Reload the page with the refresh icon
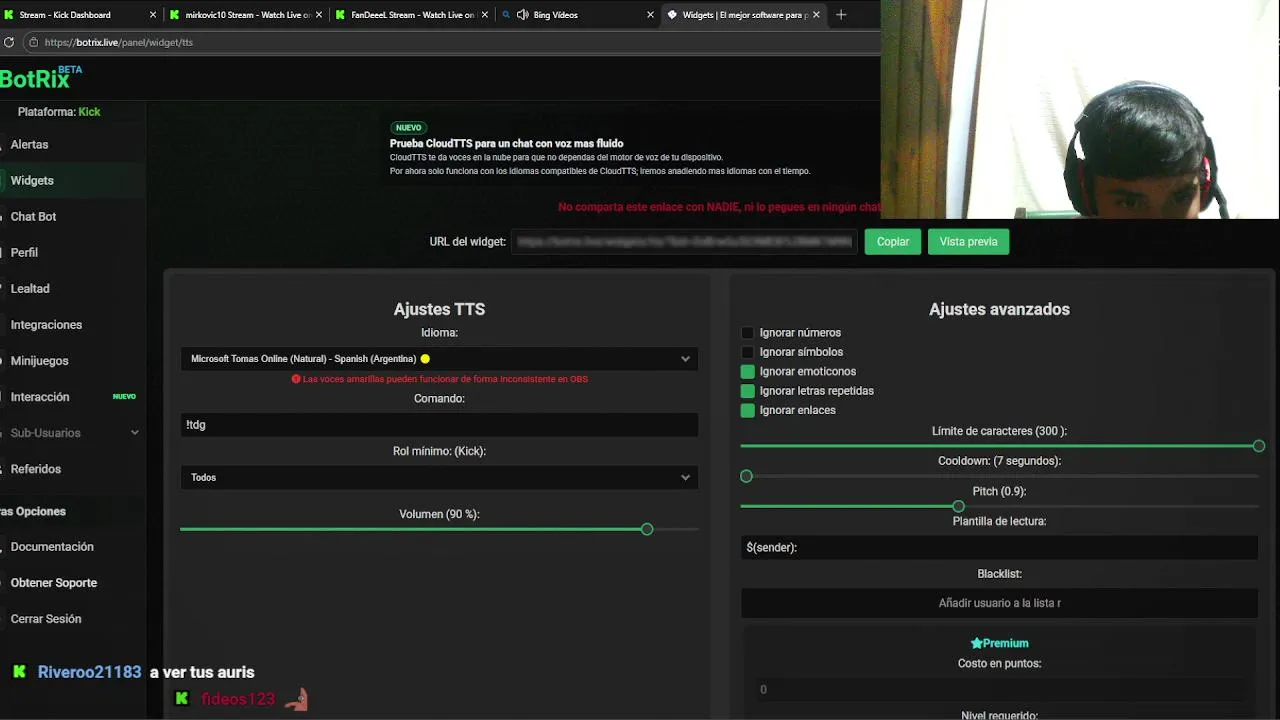This screenshot has height=720, width=1280. pos(9,42)
